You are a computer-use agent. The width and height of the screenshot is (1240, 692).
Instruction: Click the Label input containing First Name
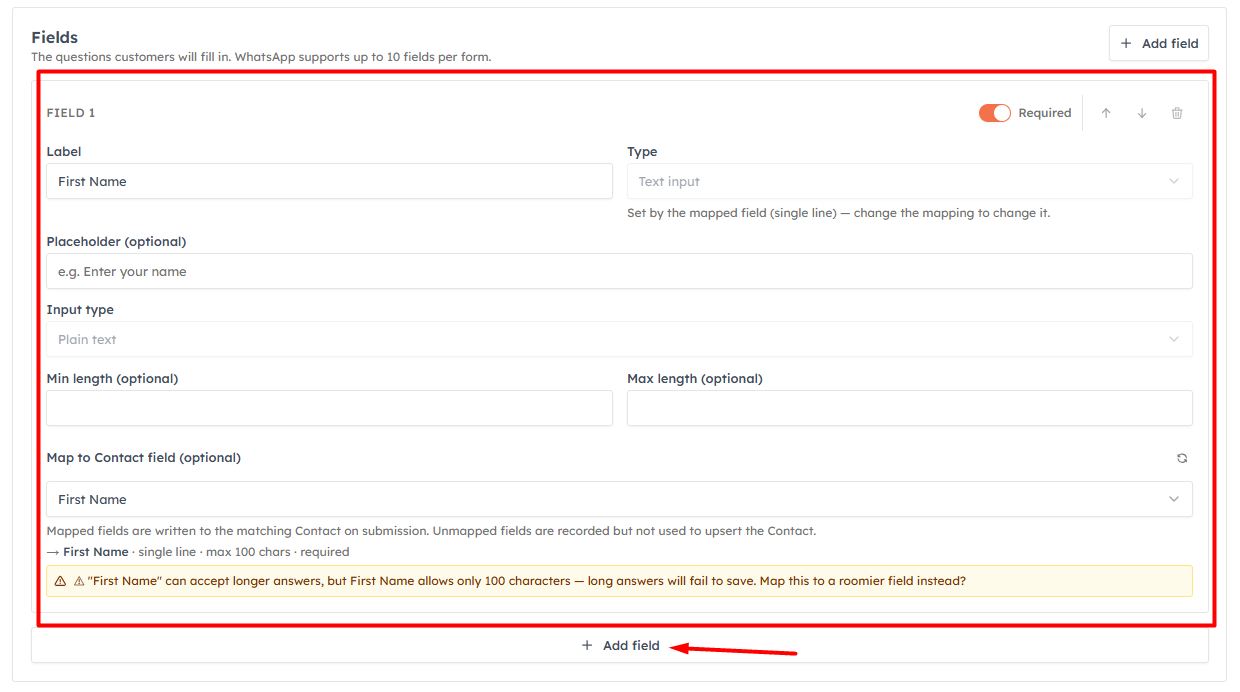point(329,181)
